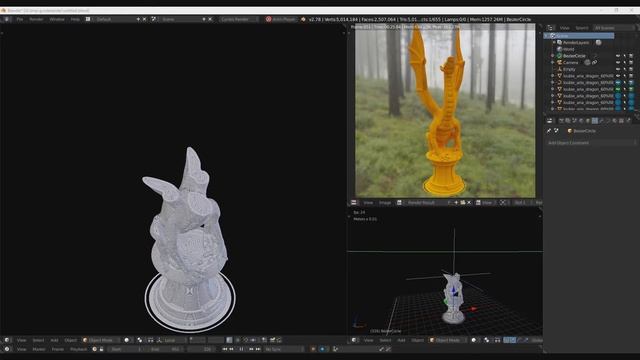The height and width of the screenshot is (360, 640).
Task: Toggle the pin icon in properties context
Action: coord(549,131)
